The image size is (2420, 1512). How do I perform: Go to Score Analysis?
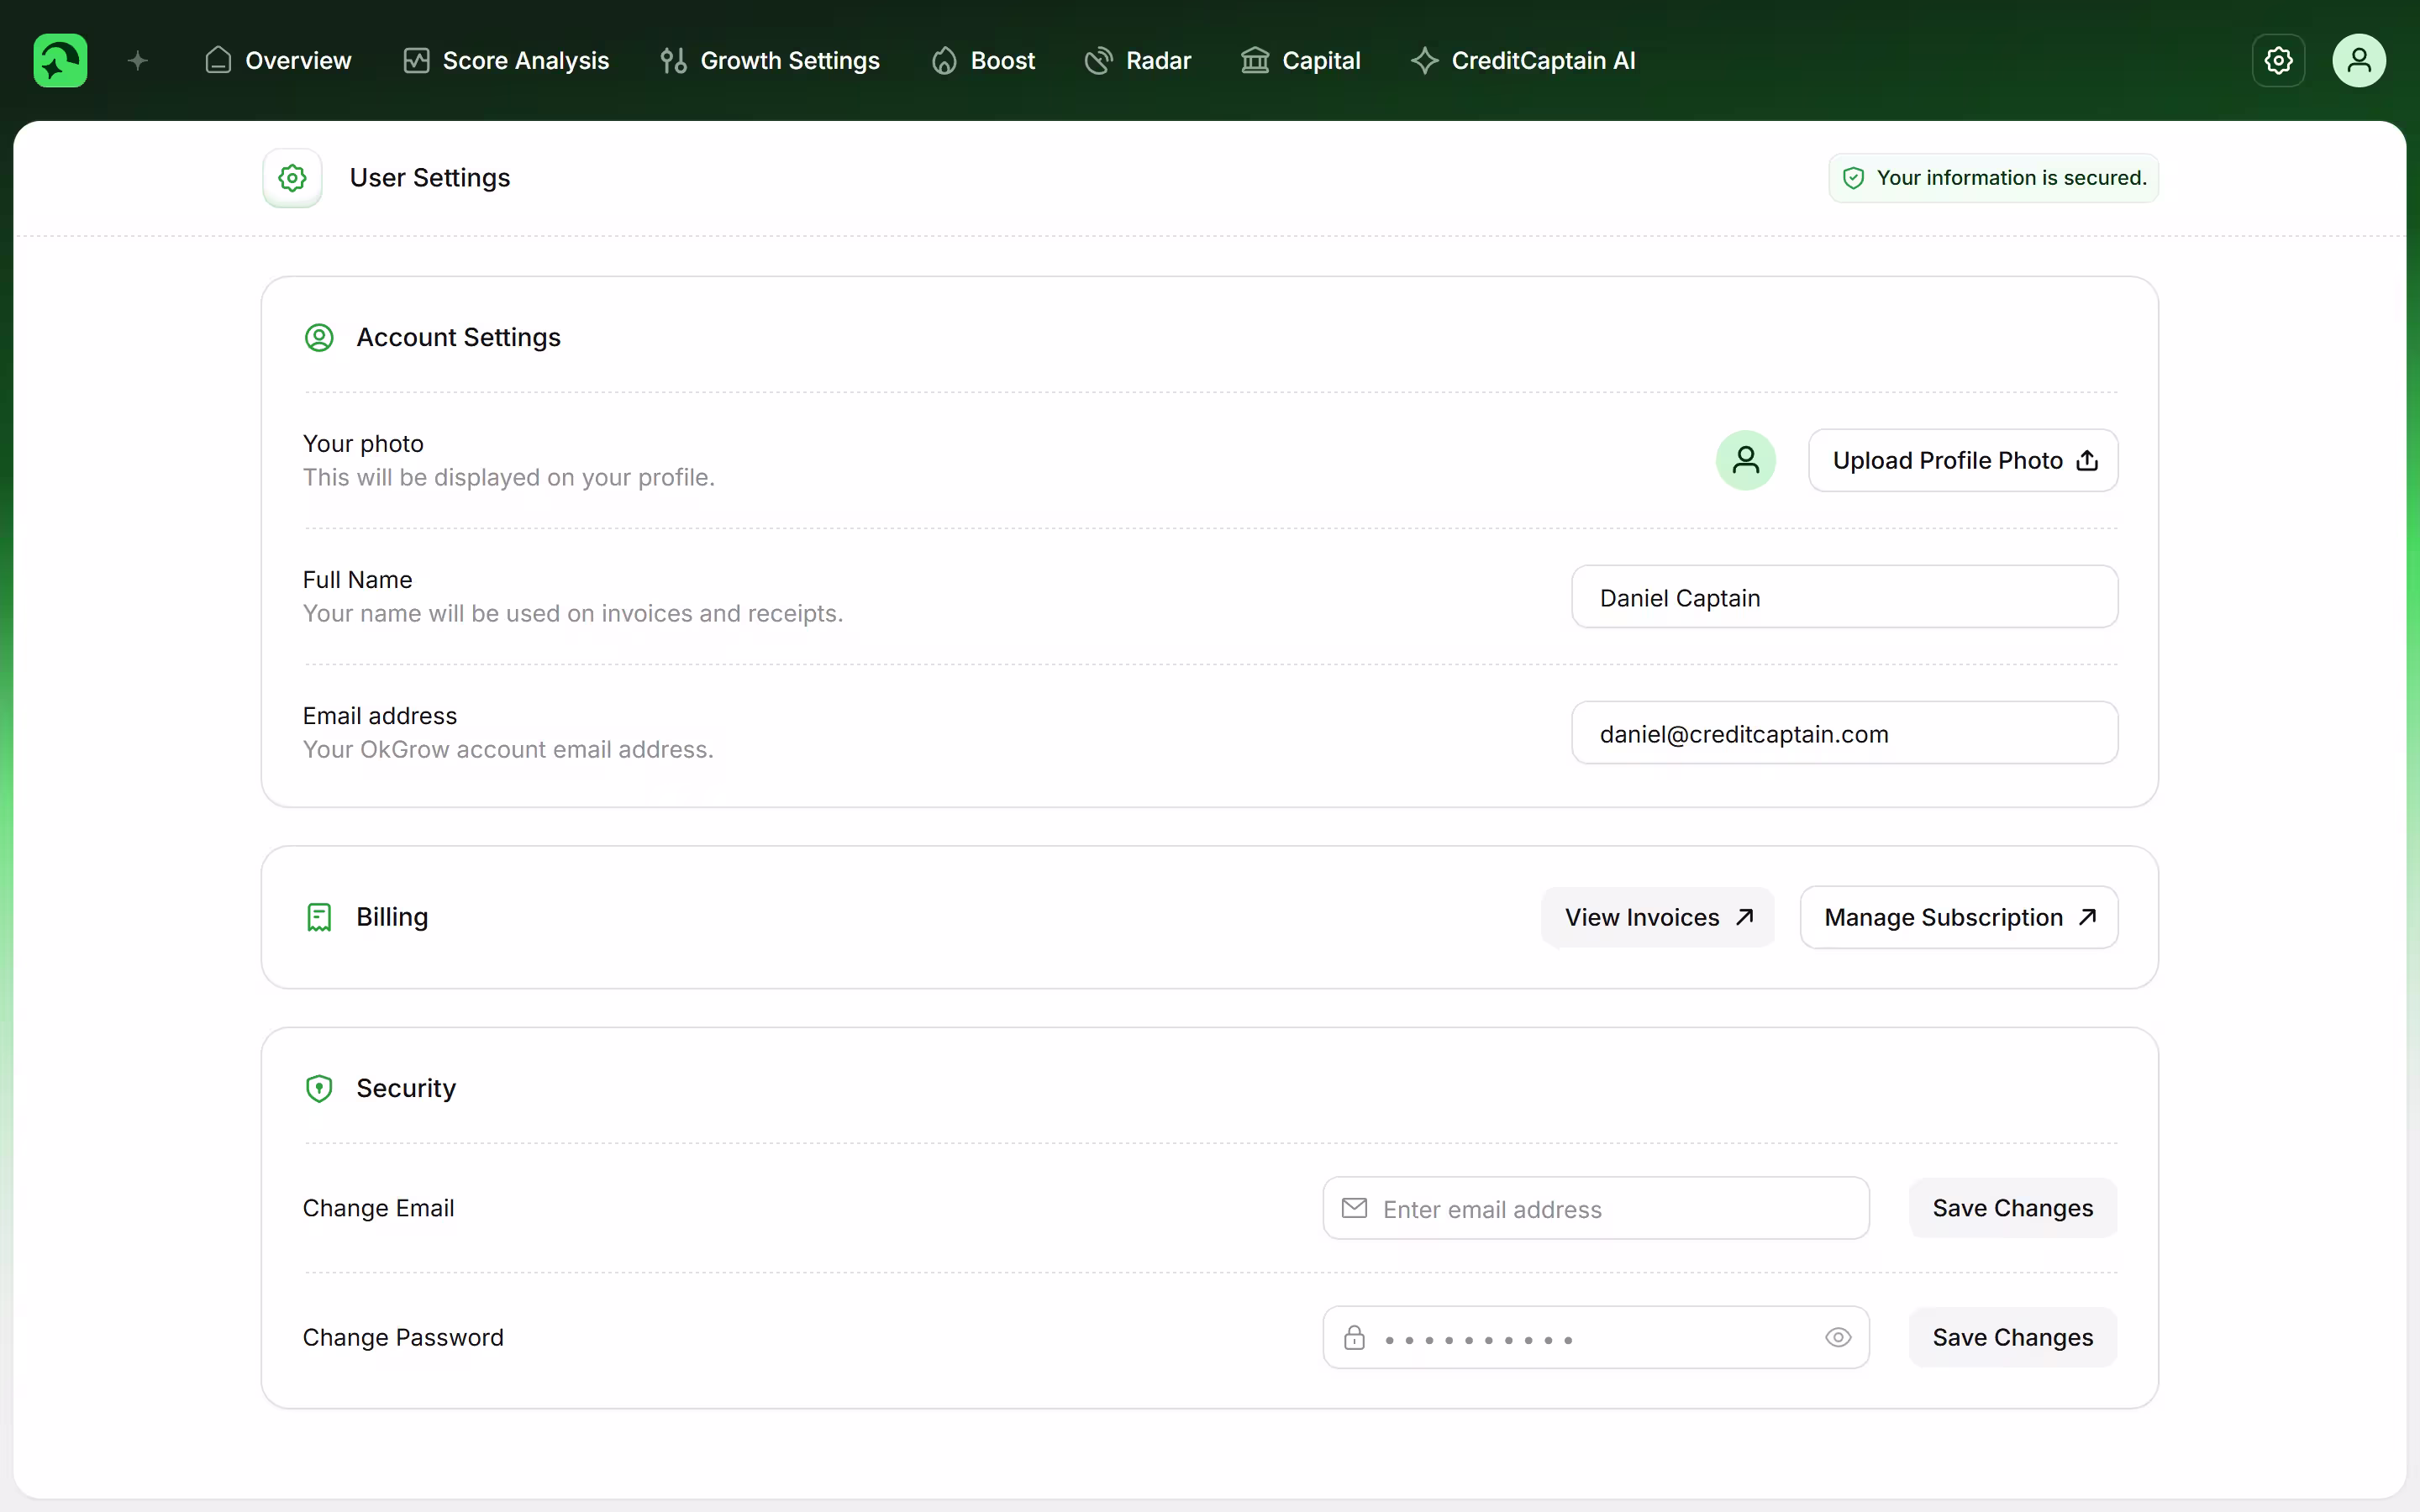point(506,61)
